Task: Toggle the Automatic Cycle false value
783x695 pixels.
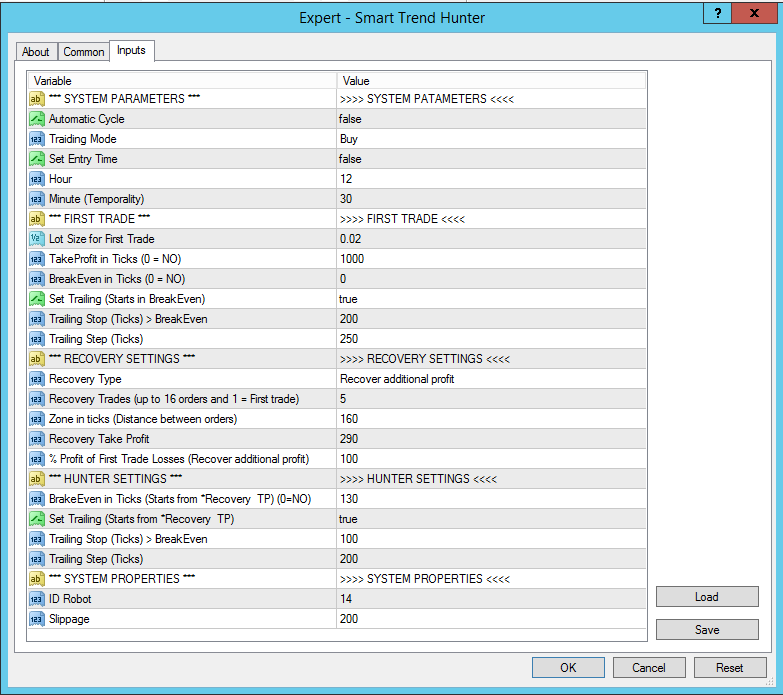Action: (x=490, y=119)
